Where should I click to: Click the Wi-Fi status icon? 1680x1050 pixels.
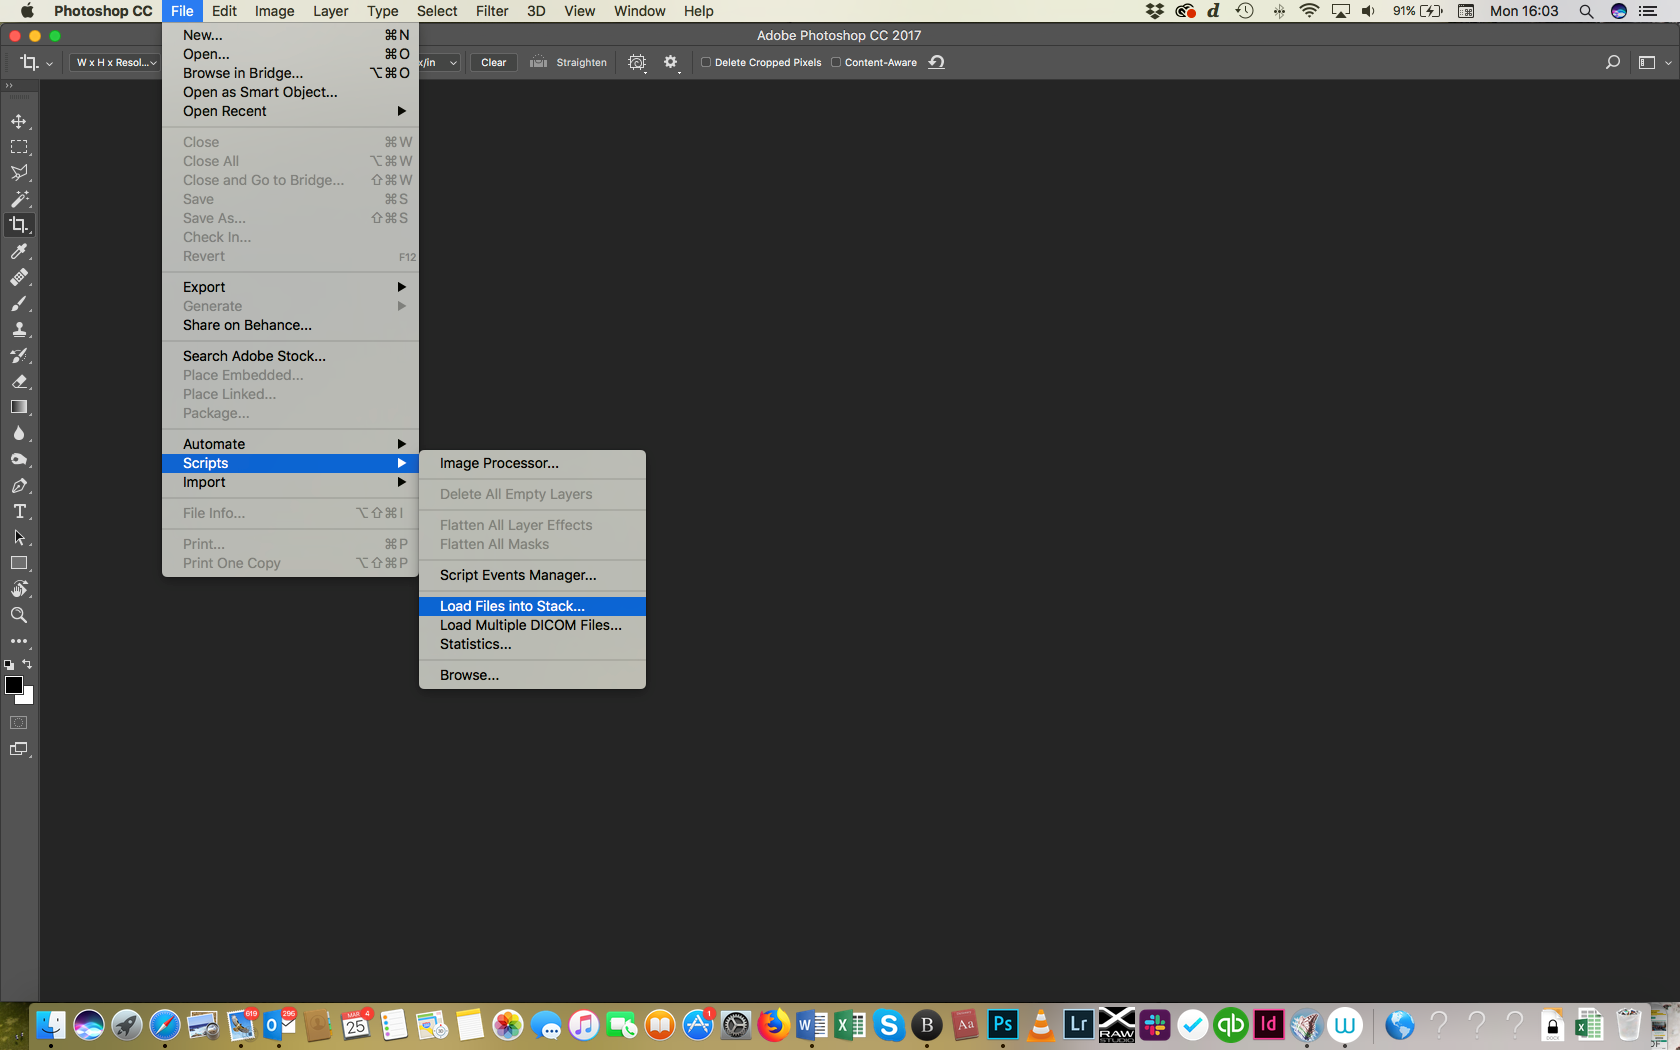click(1309, 11)
